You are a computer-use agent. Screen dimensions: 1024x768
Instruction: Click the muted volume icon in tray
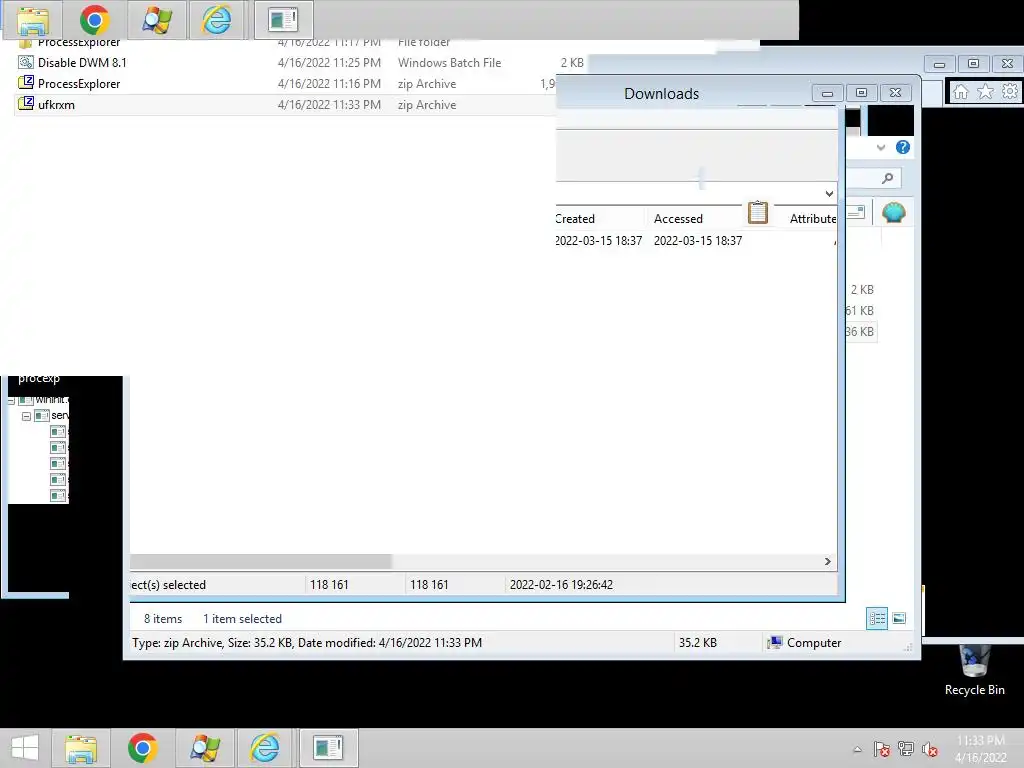point(930,749)
